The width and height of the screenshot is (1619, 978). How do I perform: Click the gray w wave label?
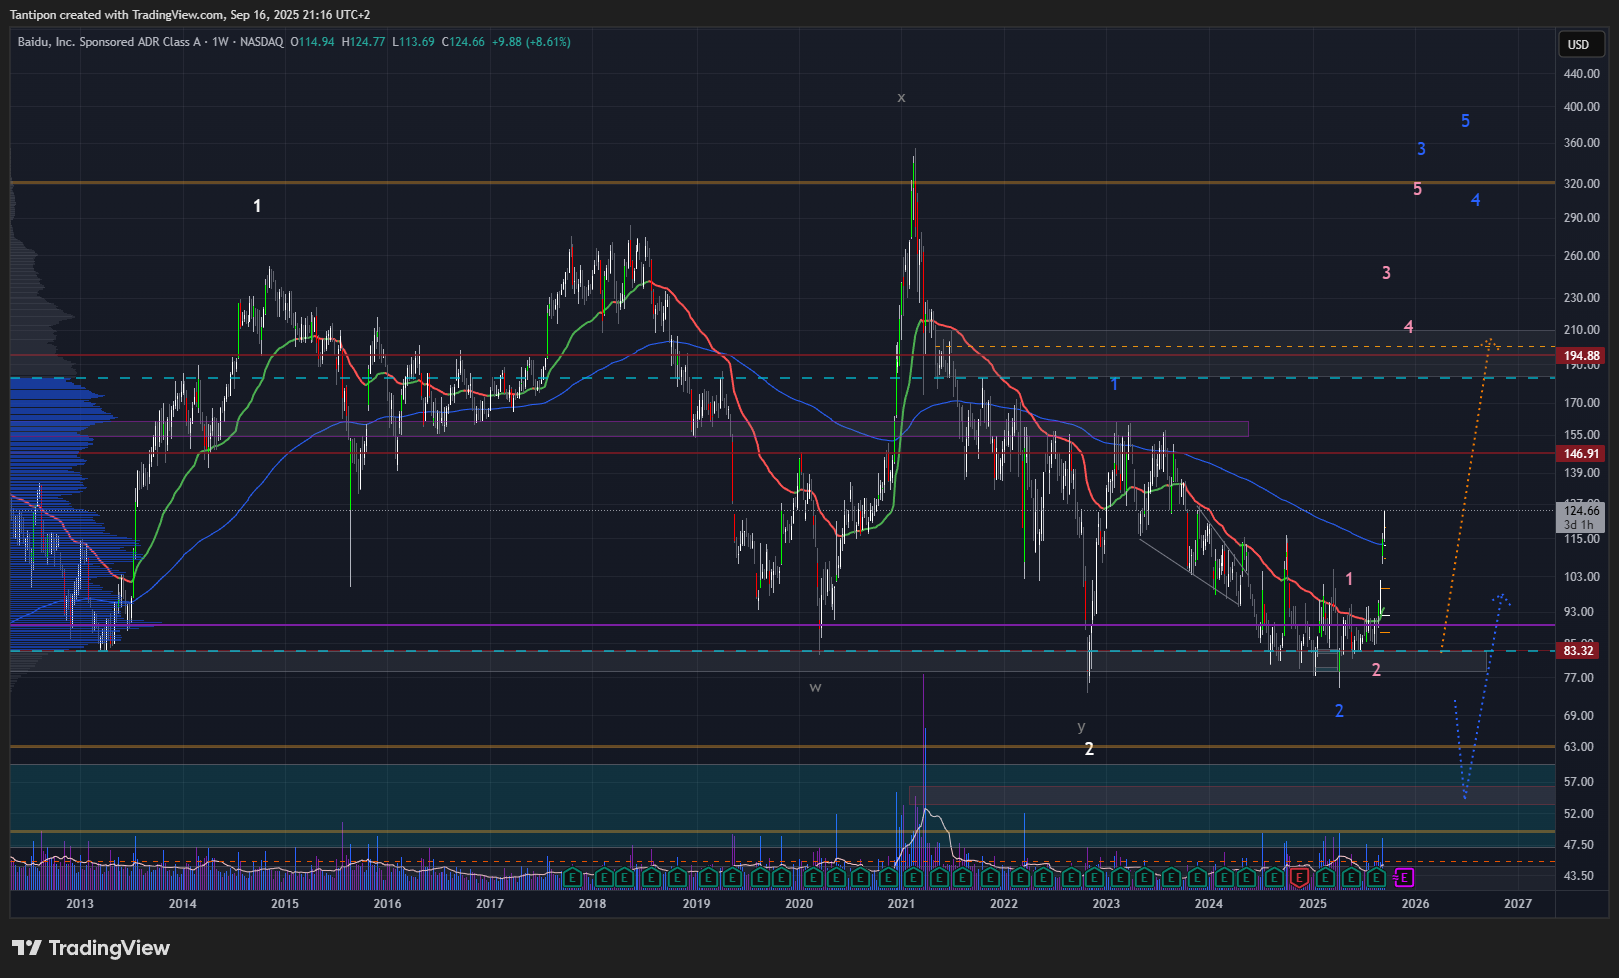pos(815,687)
